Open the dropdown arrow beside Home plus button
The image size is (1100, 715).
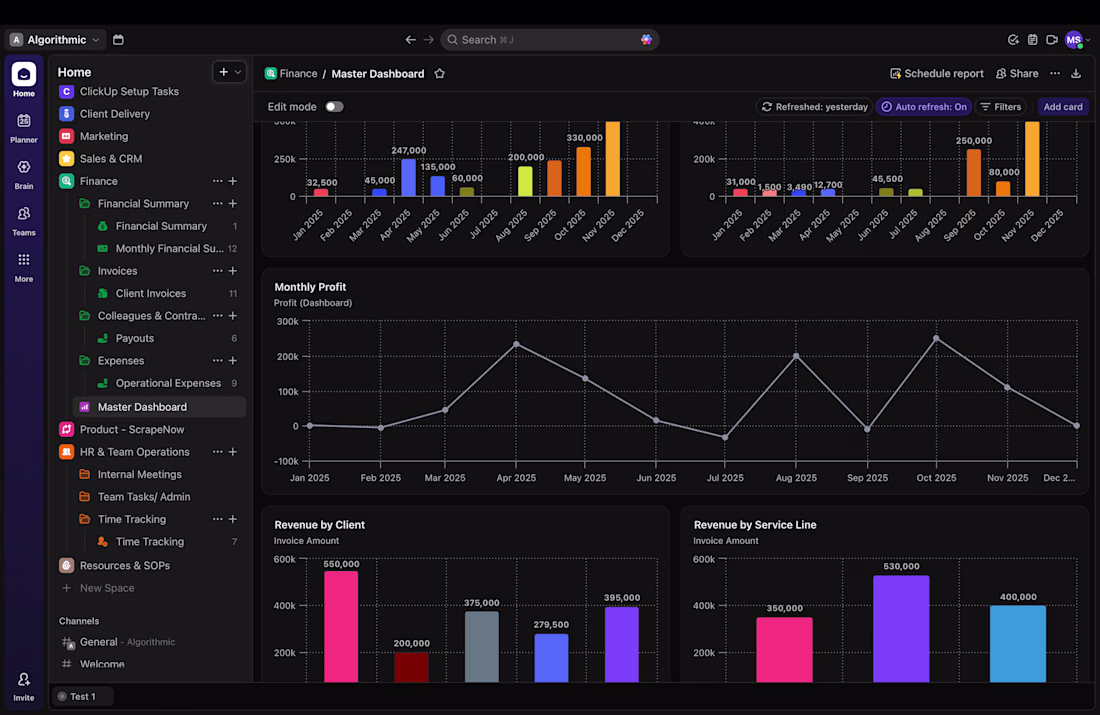[239, 72]
